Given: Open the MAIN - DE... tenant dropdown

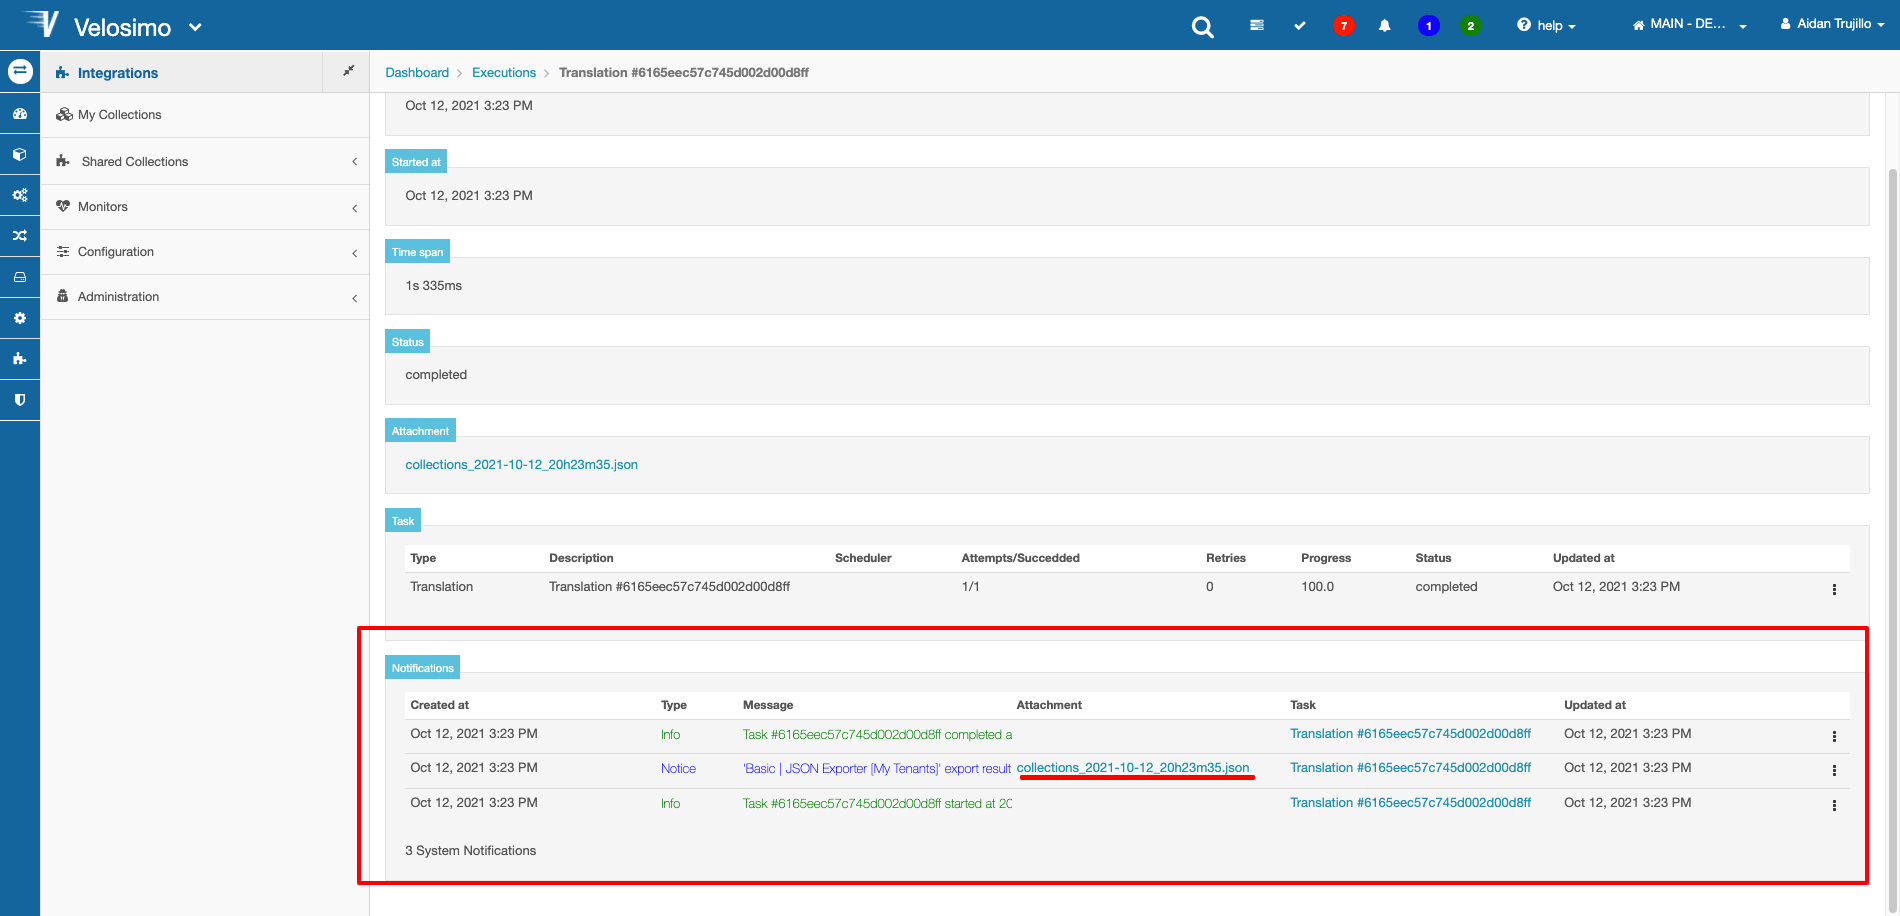Looking at the screenshot, I should point(1689,24).
